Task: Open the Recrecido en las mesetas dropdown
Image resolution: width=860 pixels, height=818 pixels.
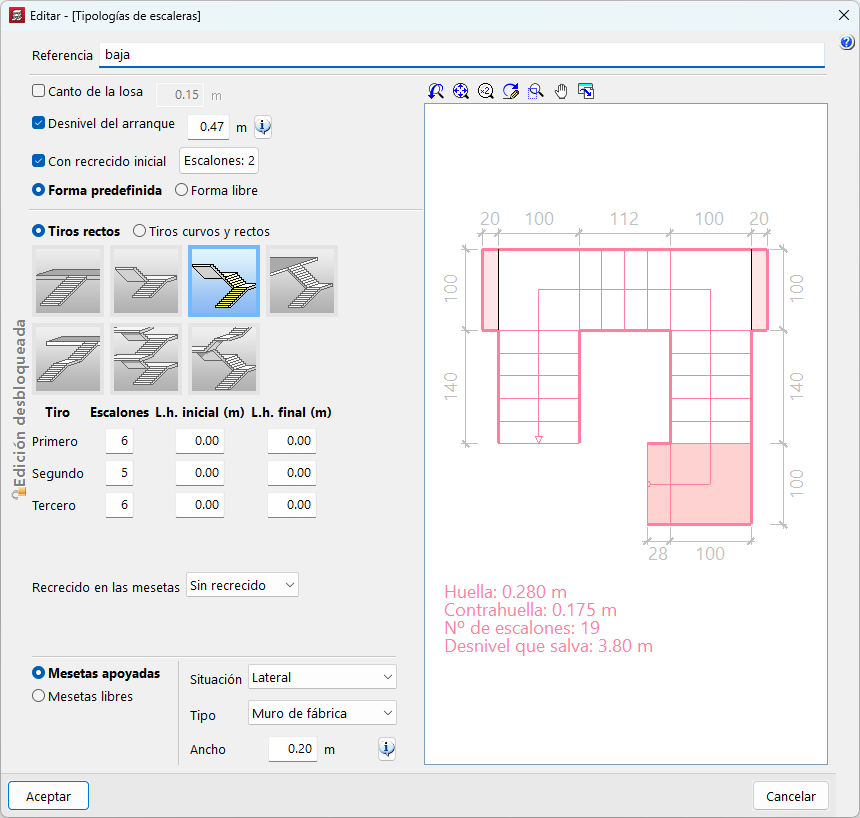Action: pos(242,585)
